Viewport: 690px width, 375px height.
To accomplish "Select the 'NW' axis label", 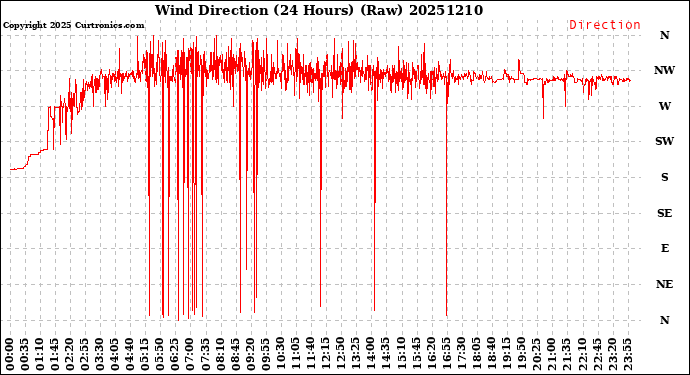I will pos(664,70).
